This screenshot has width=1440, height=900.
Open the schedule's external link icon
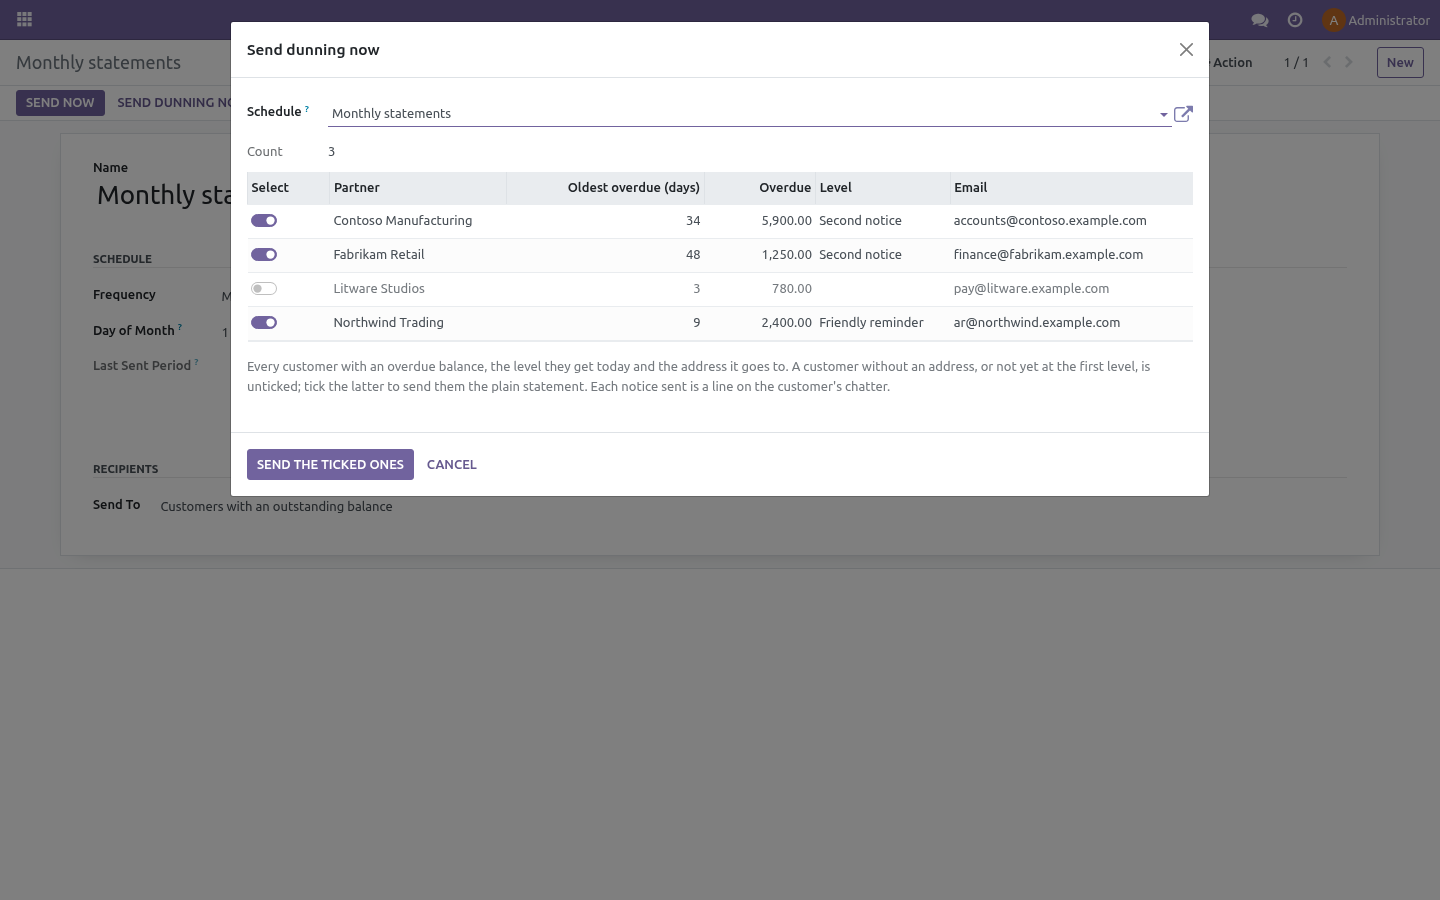click(x=1183, y=114)
